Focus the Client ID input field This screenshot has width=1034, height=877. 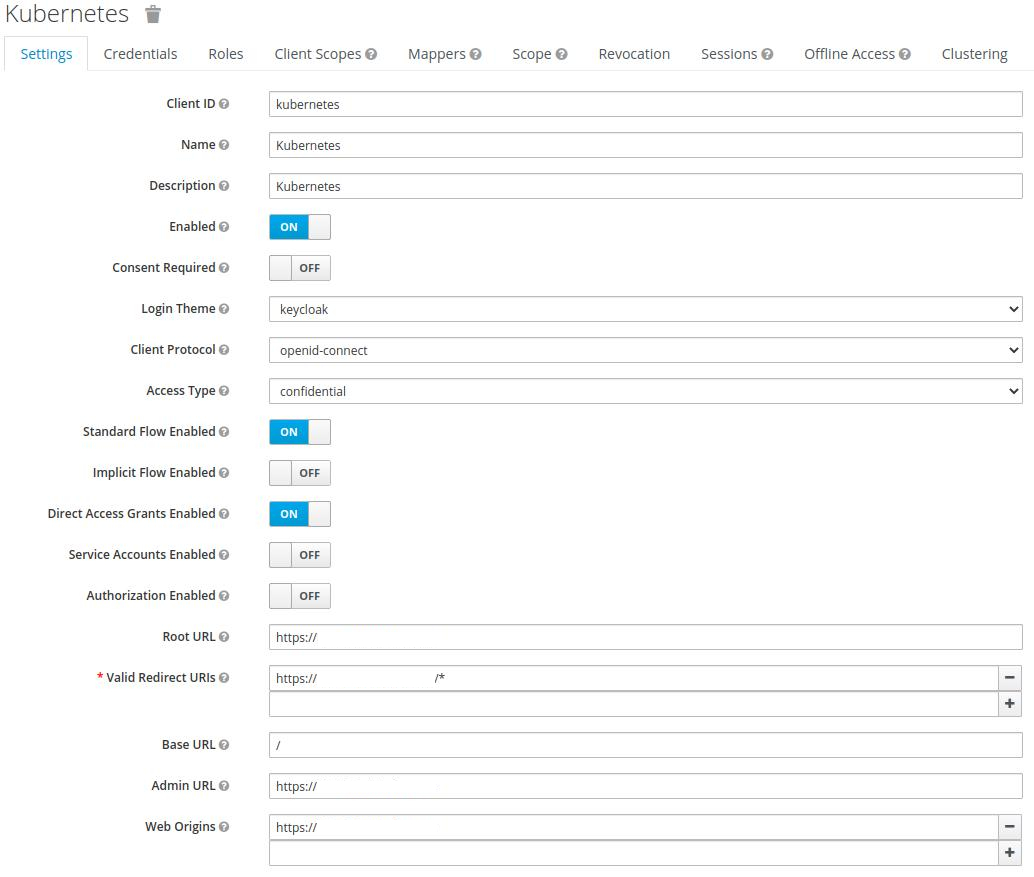click(646, 104)
